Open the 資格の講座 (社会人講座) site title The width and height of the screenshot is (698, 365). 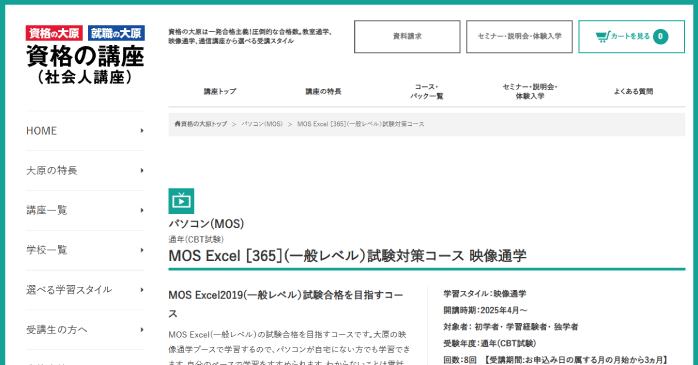click(x=85, y=65)
